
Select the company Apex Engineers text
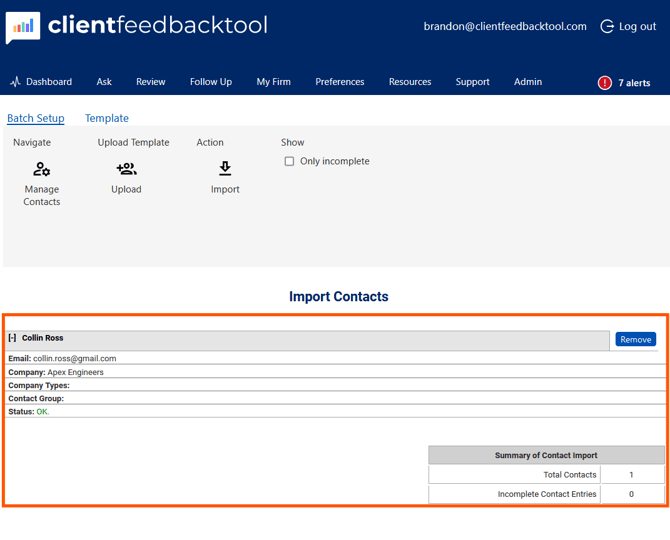pyautogui.click(x=75, y=372)
